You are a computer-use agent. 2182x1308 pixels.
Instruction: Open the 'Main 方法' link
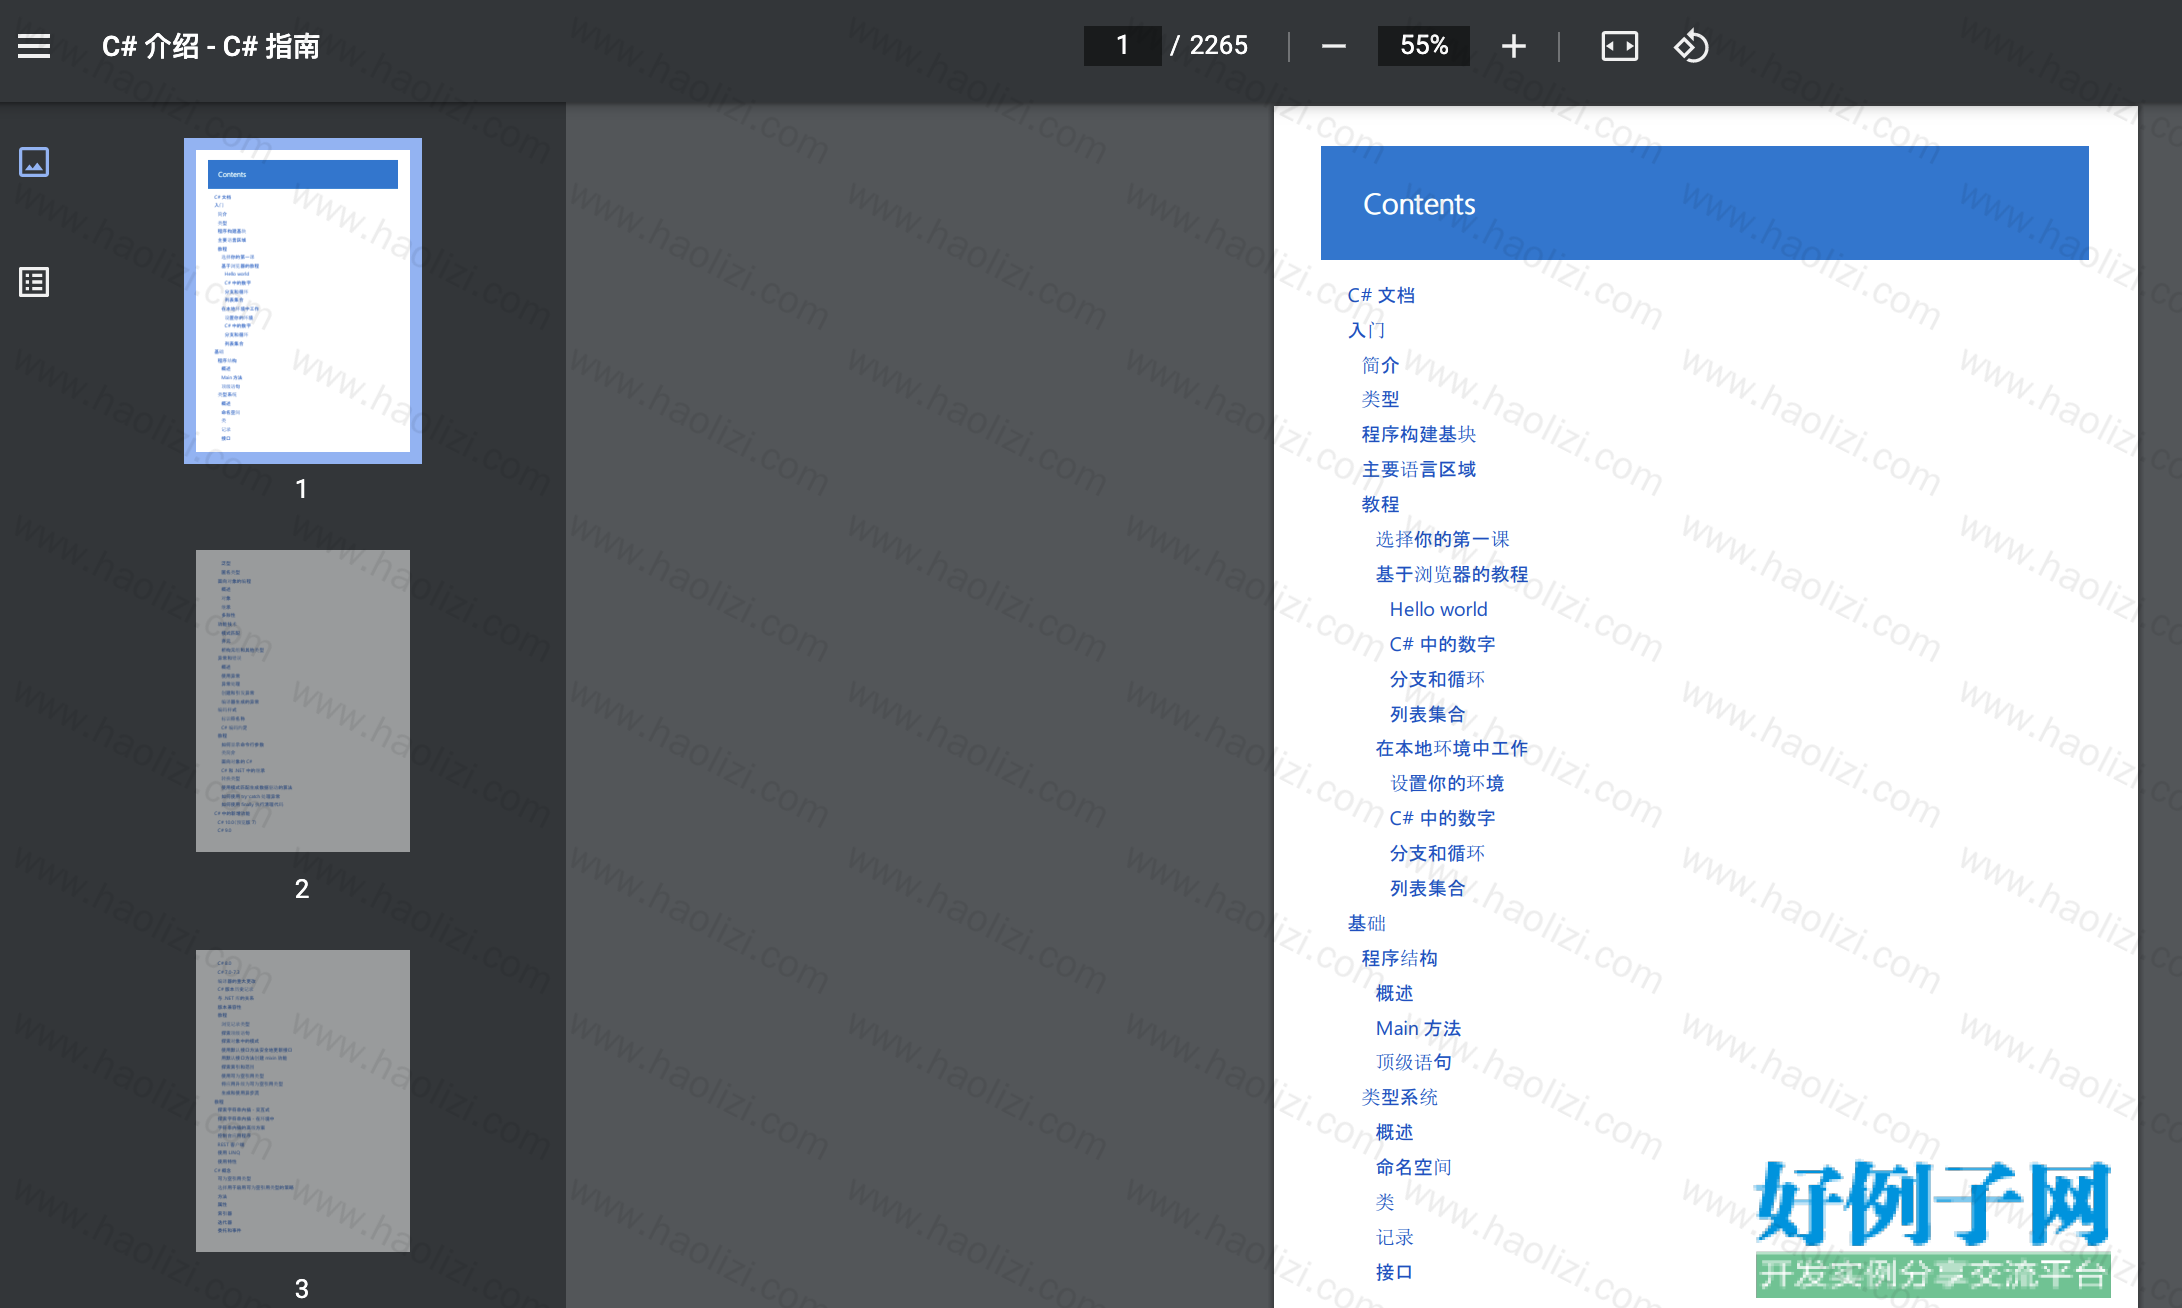[1418, 1028]
